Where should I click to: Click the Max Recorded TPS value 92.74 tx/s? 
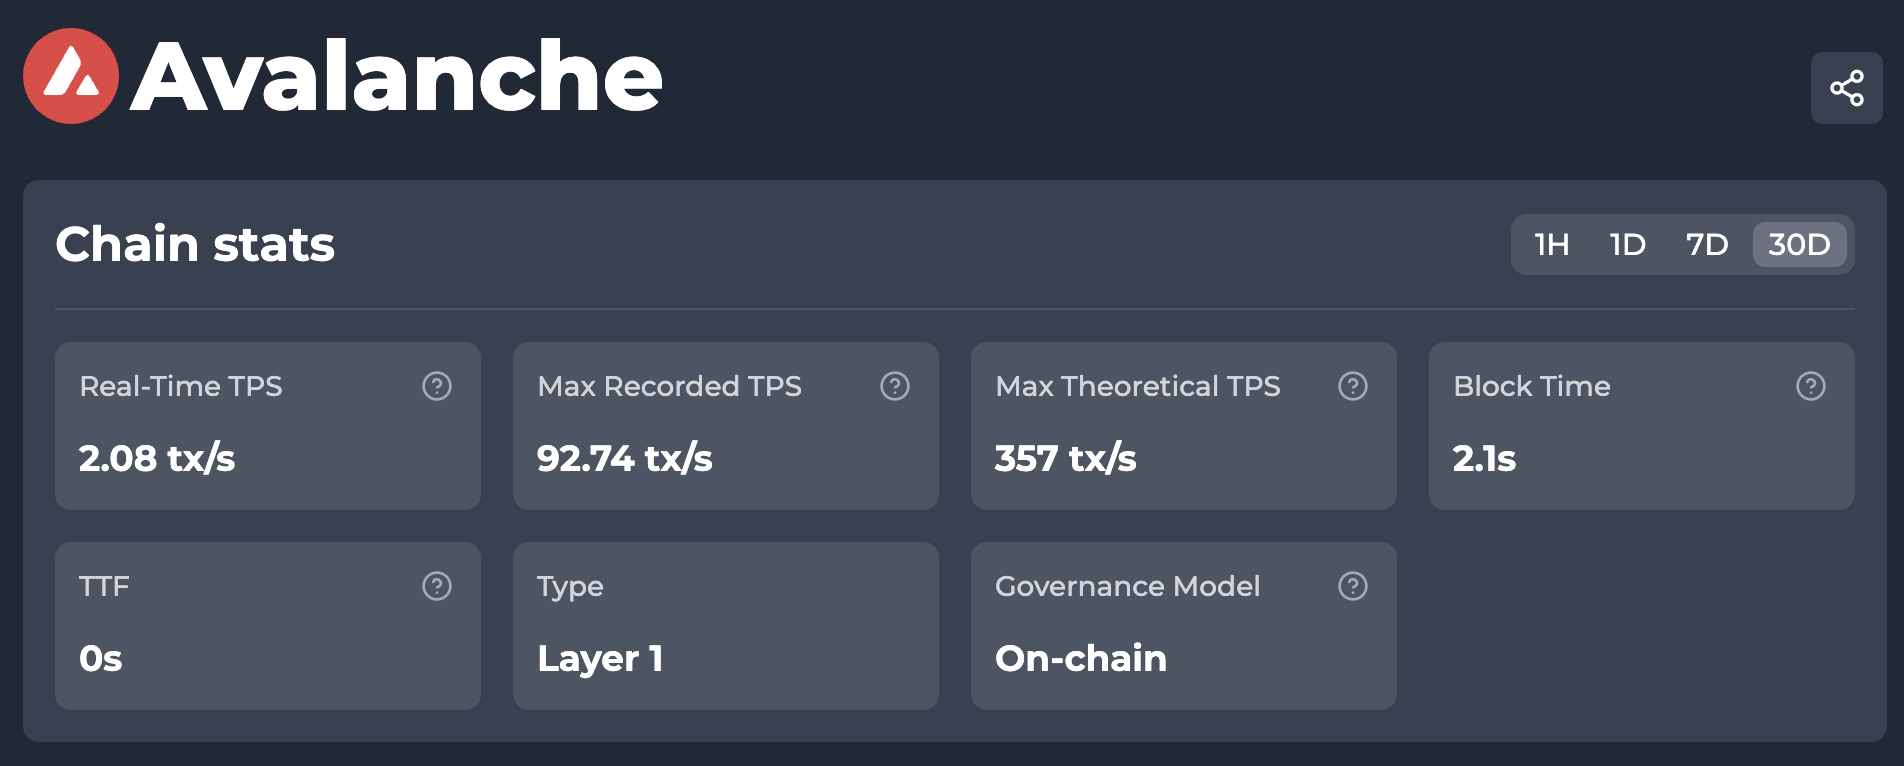625,459
